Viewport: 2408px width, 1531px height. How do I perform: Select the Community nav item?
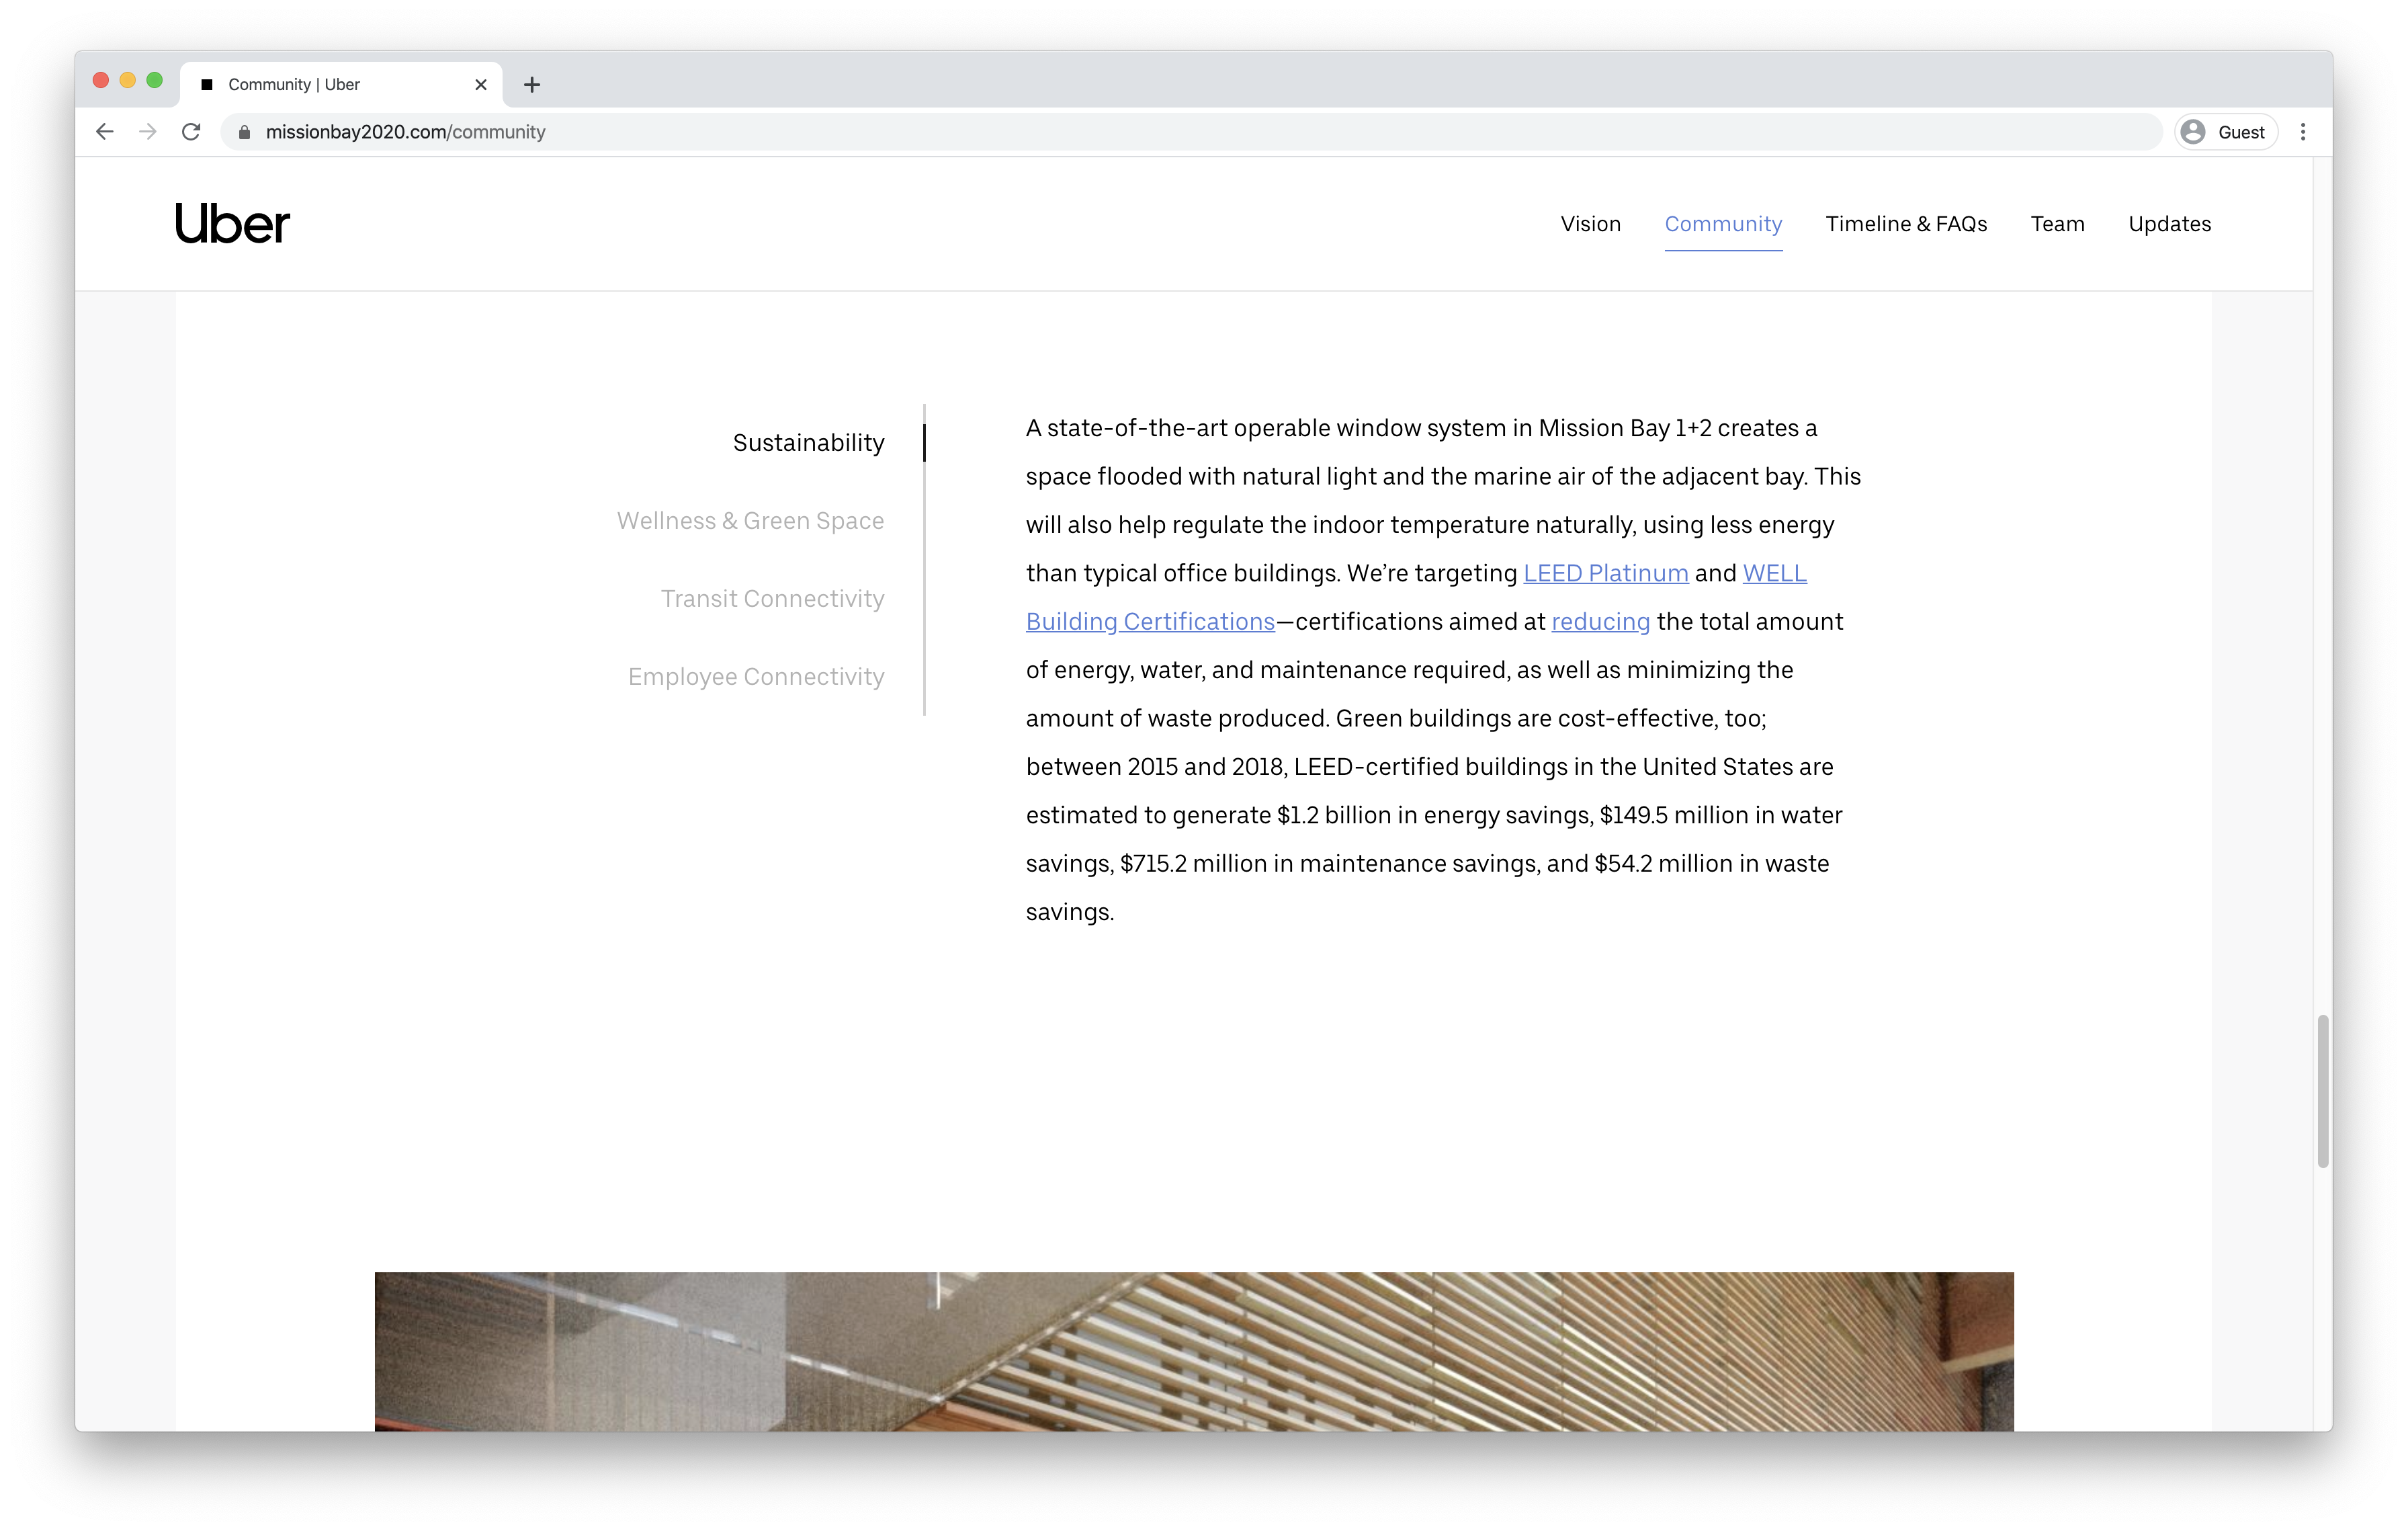[1723, 224]
